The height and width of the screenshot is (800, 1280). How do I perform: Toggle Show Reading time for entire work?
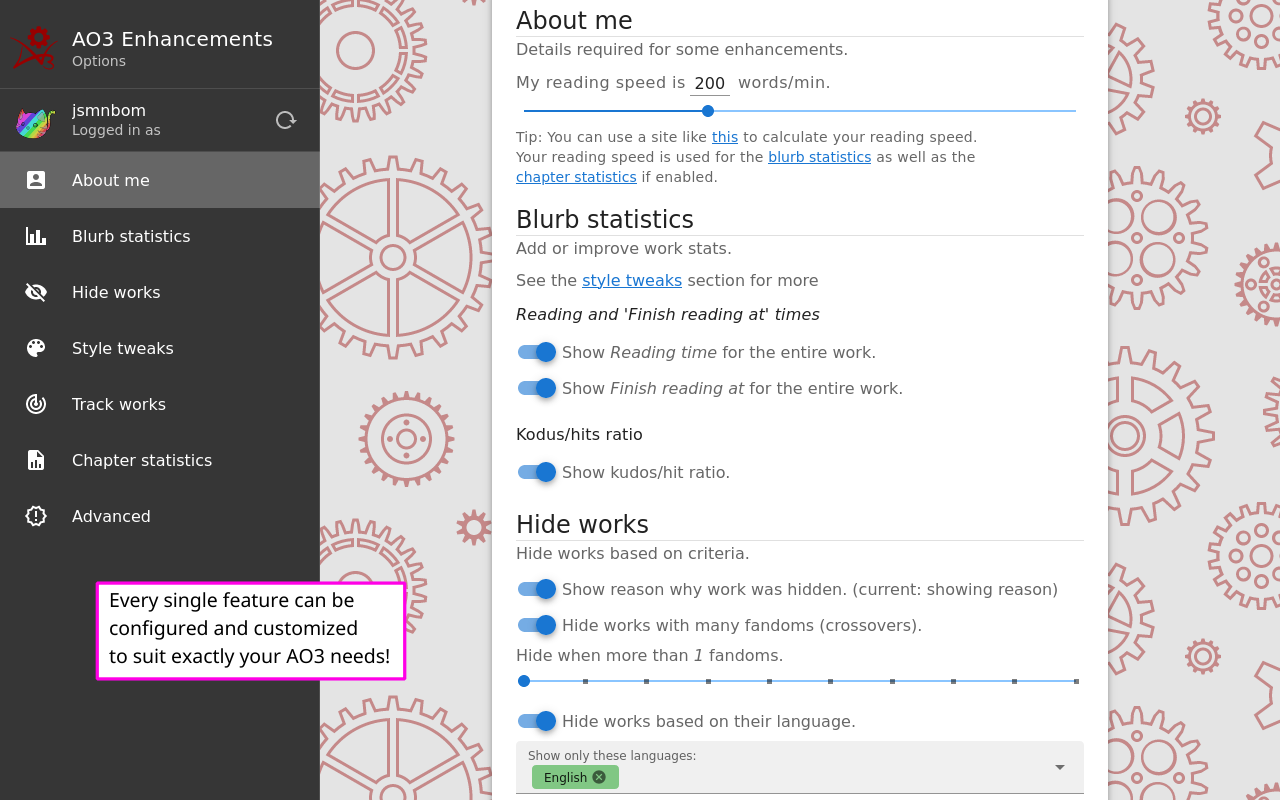point(537,352)
